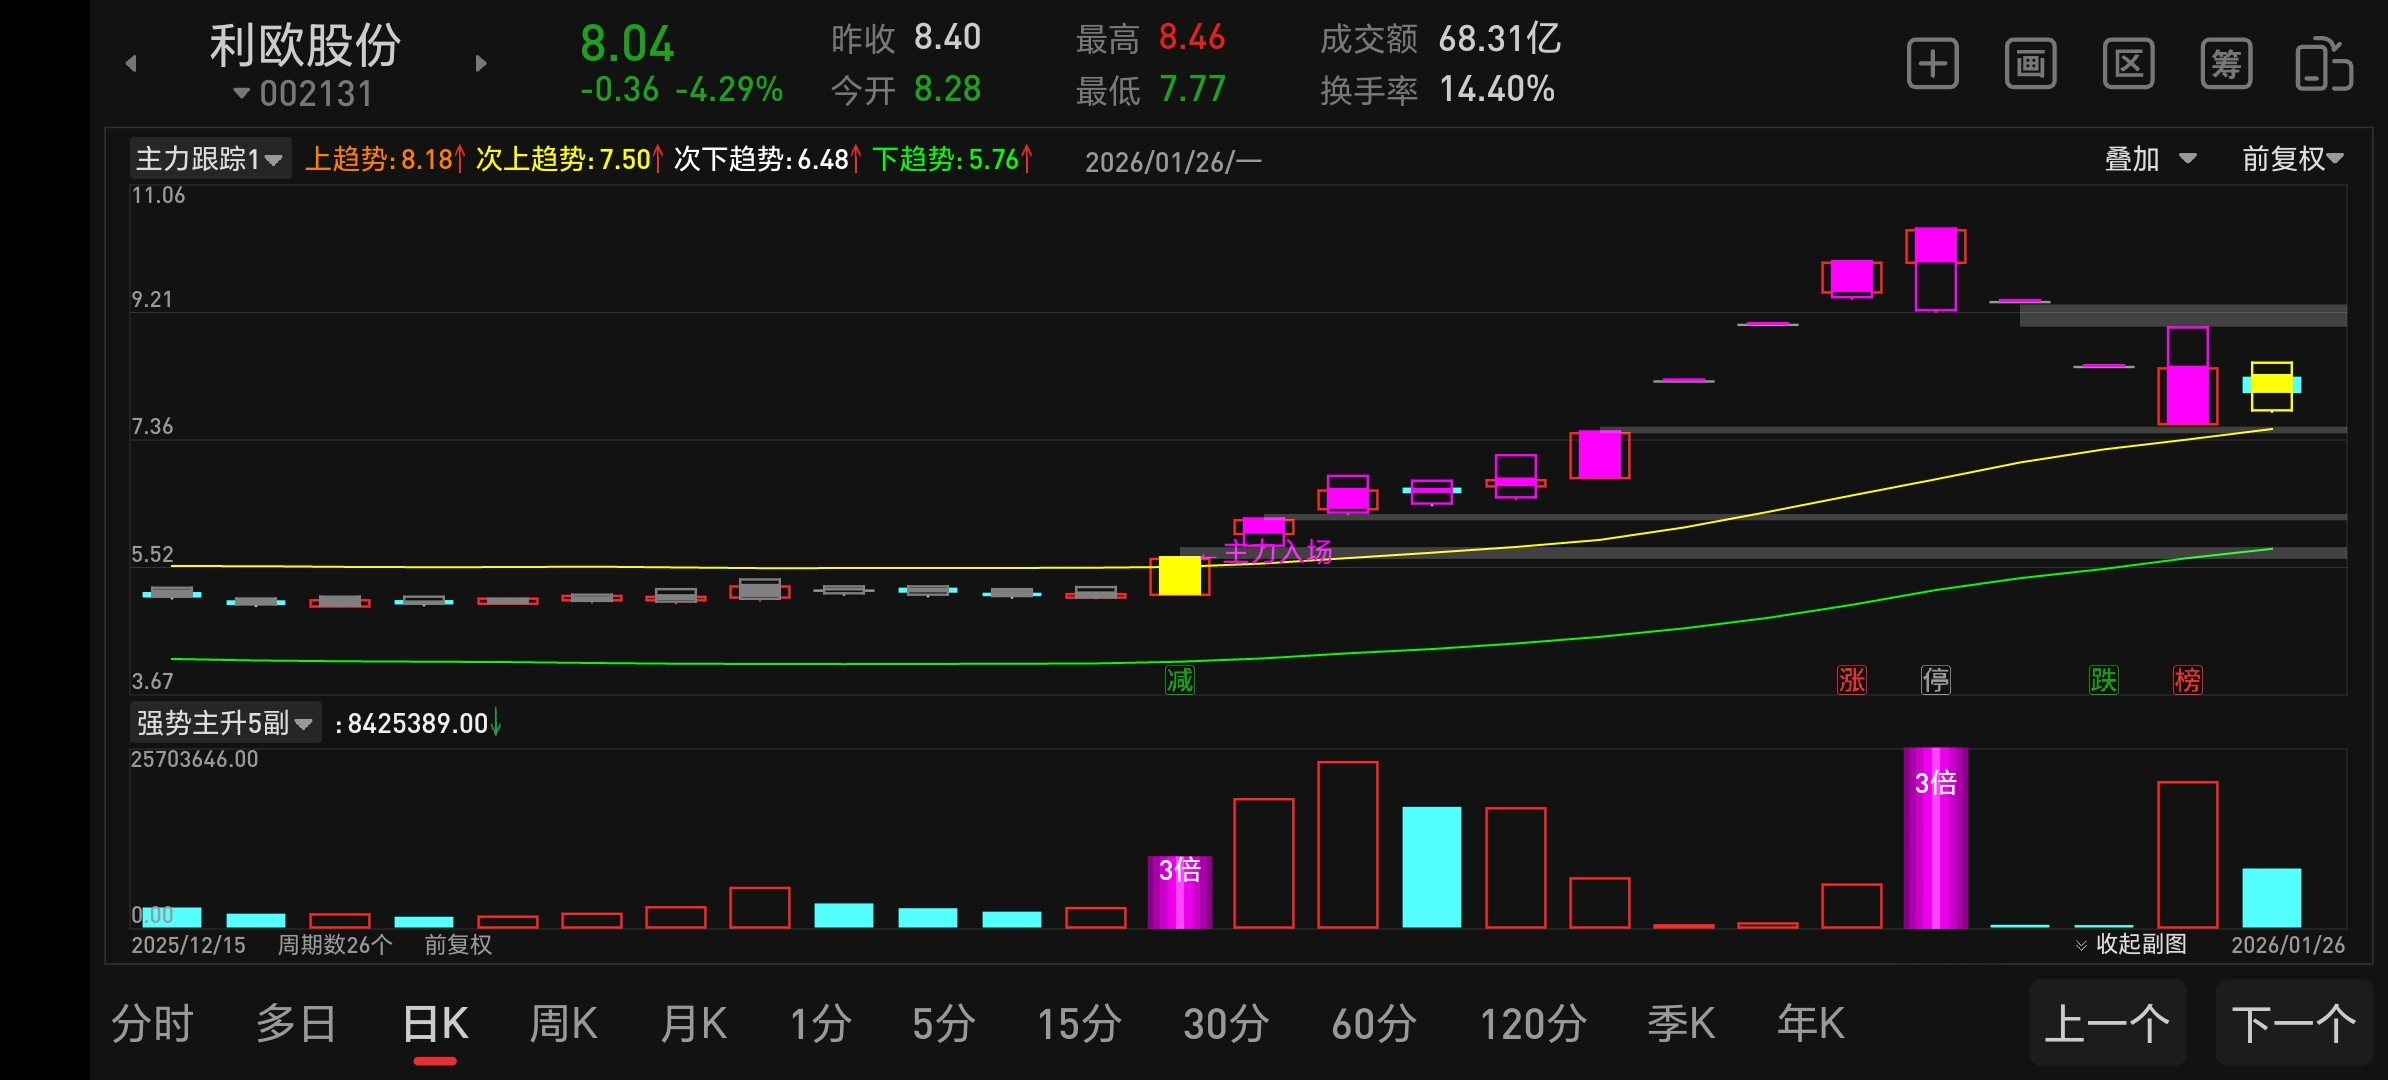This screenshot has width=2388, height=1080.
Task: Click the green 减 marker on chart
Action: (1180, 680)
